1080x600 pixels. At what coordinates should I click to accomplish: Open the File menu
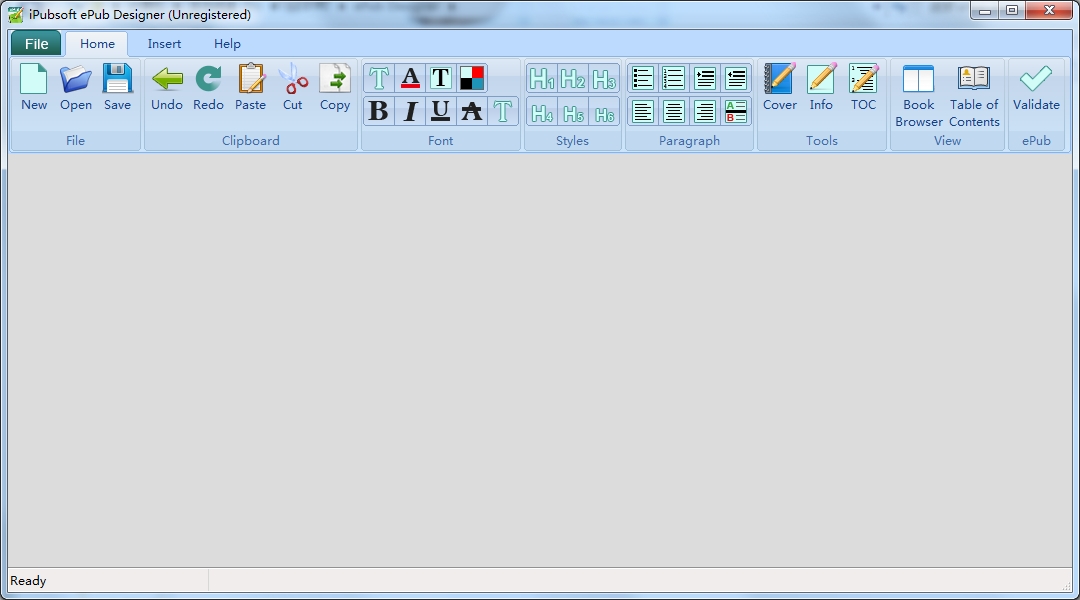click(x=37, y=44)
